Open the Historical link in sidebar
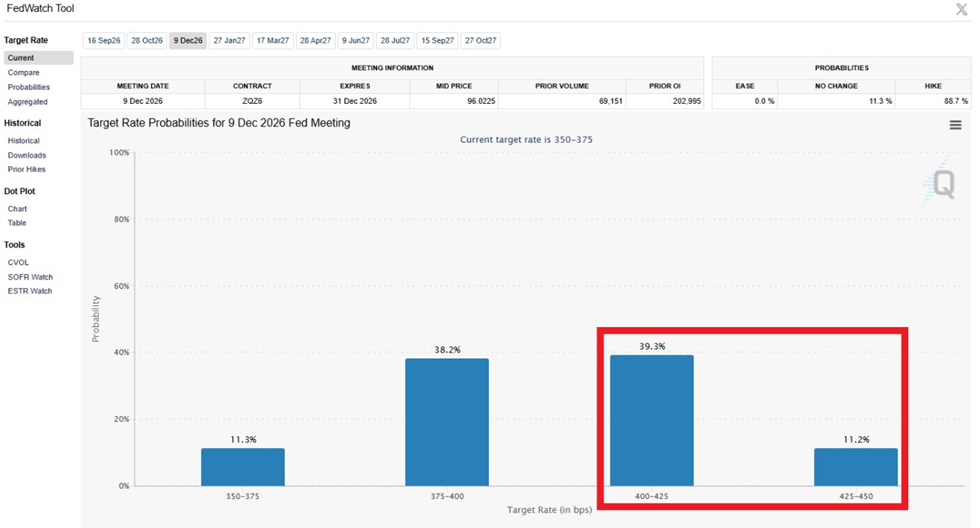 [24, 141]
